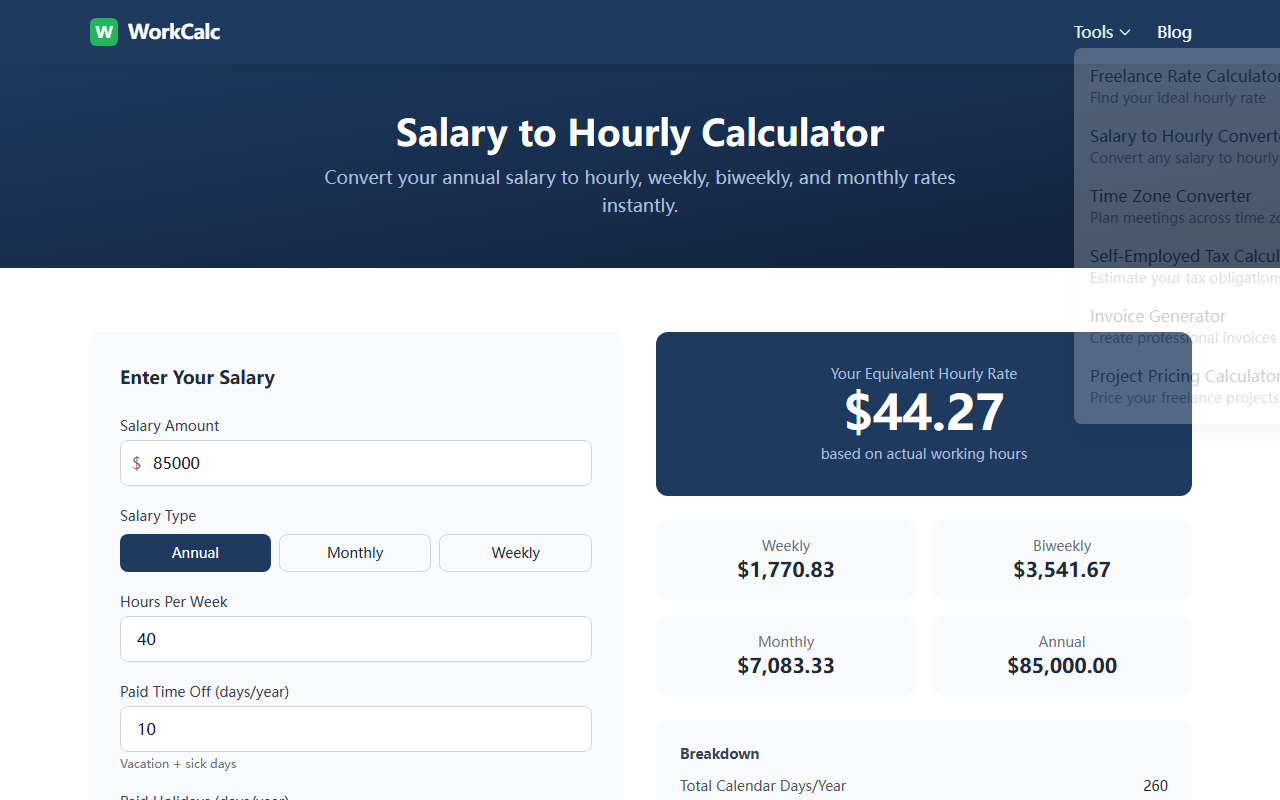The height and width of the screenshot is (800, 1280).
Task: Click the Hours Per Week field
Action: pyautogui.click(x=356, y=639)
